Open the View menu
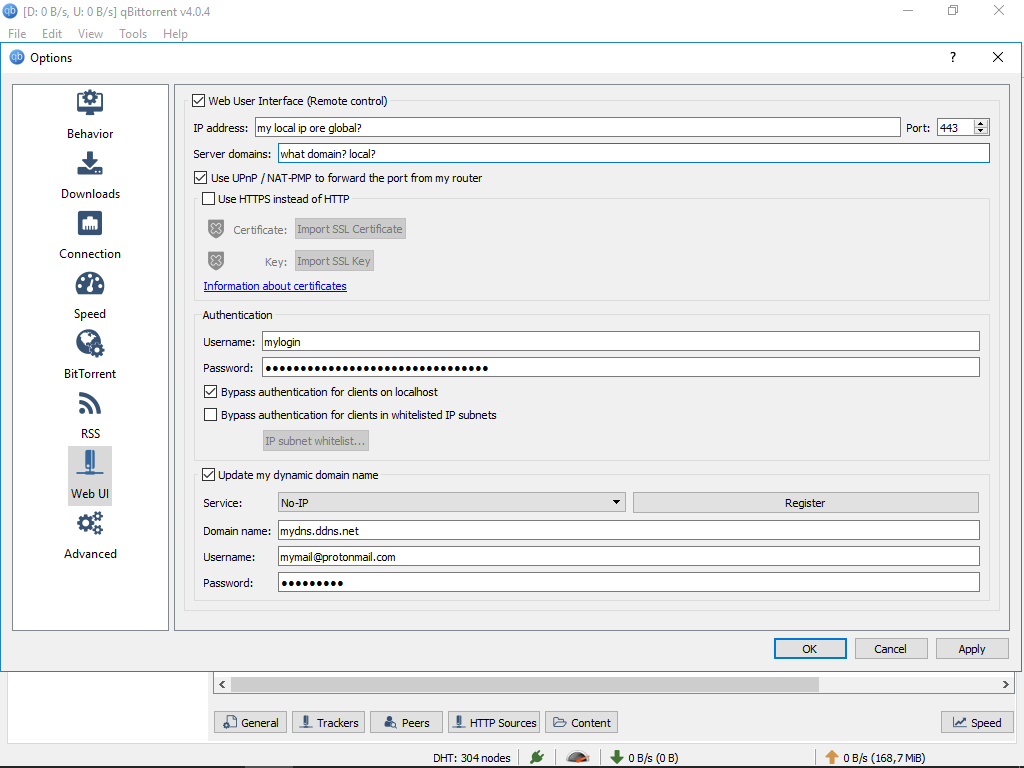The height and width of the screenshot is (768, 1024). [x=90, y=33]
